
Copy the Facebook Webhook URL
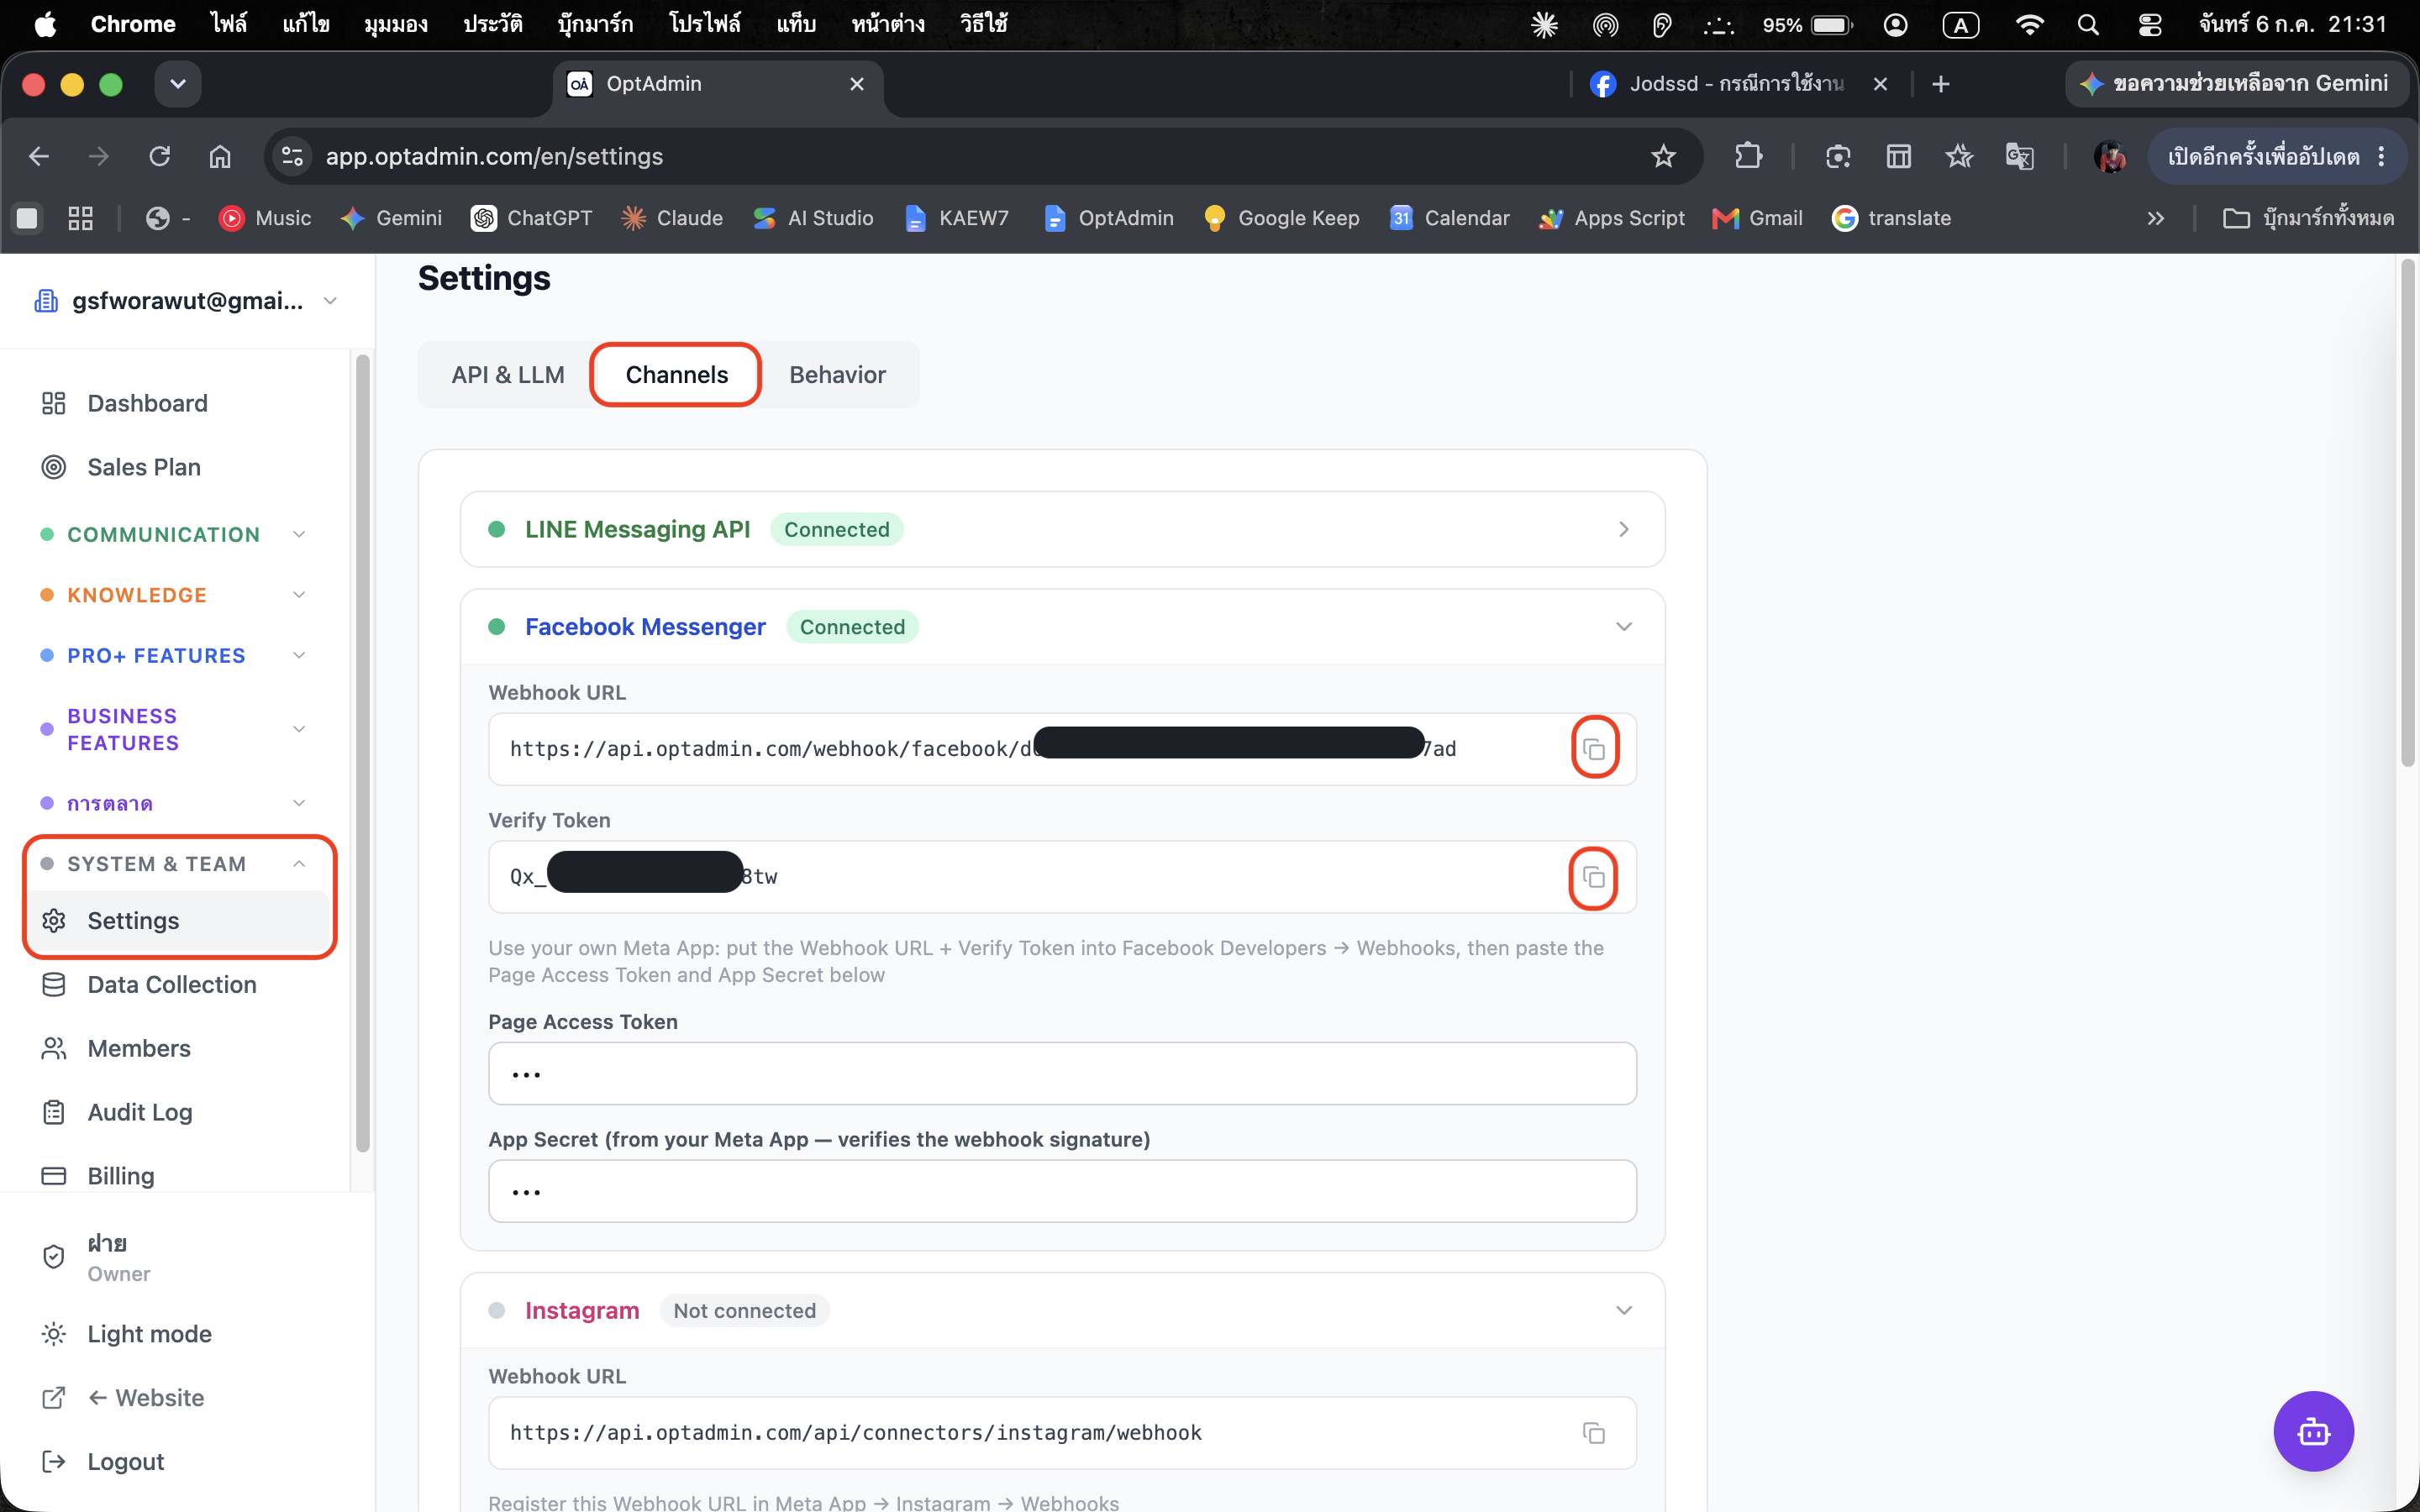pos(1594,749)
